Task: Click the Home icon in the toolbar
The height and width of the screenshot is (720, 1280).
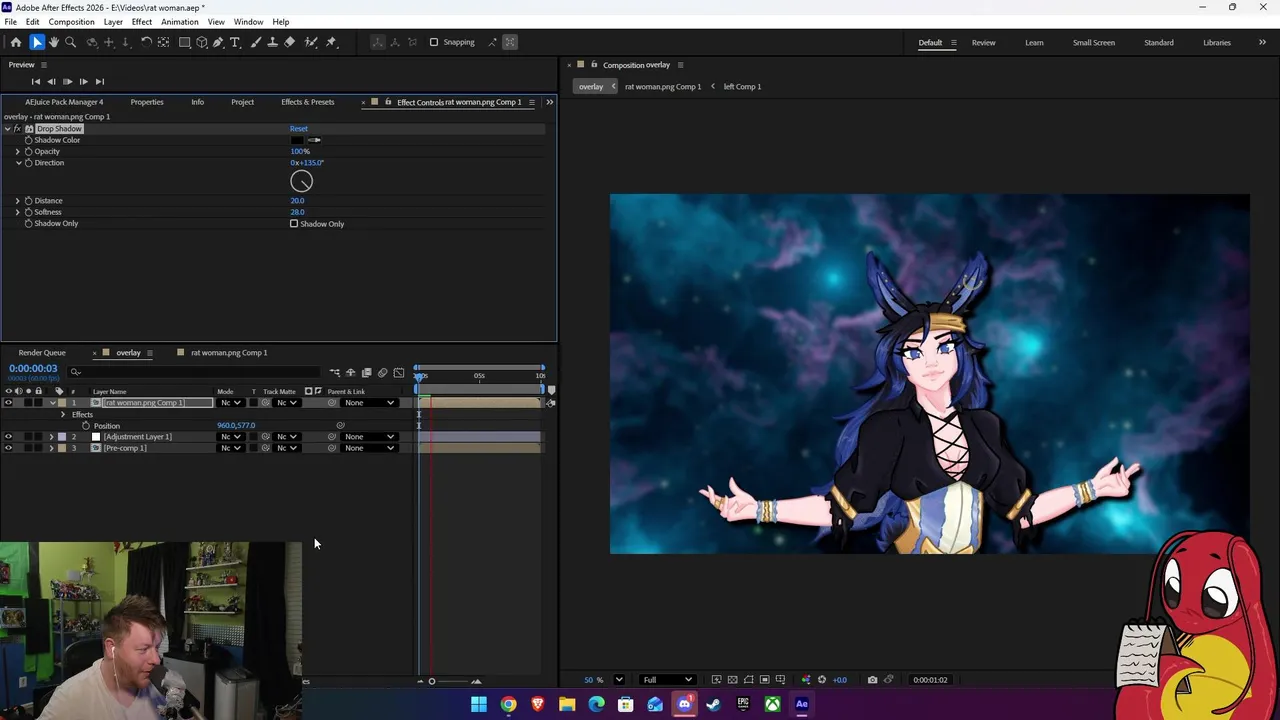Action: [16, 42]
